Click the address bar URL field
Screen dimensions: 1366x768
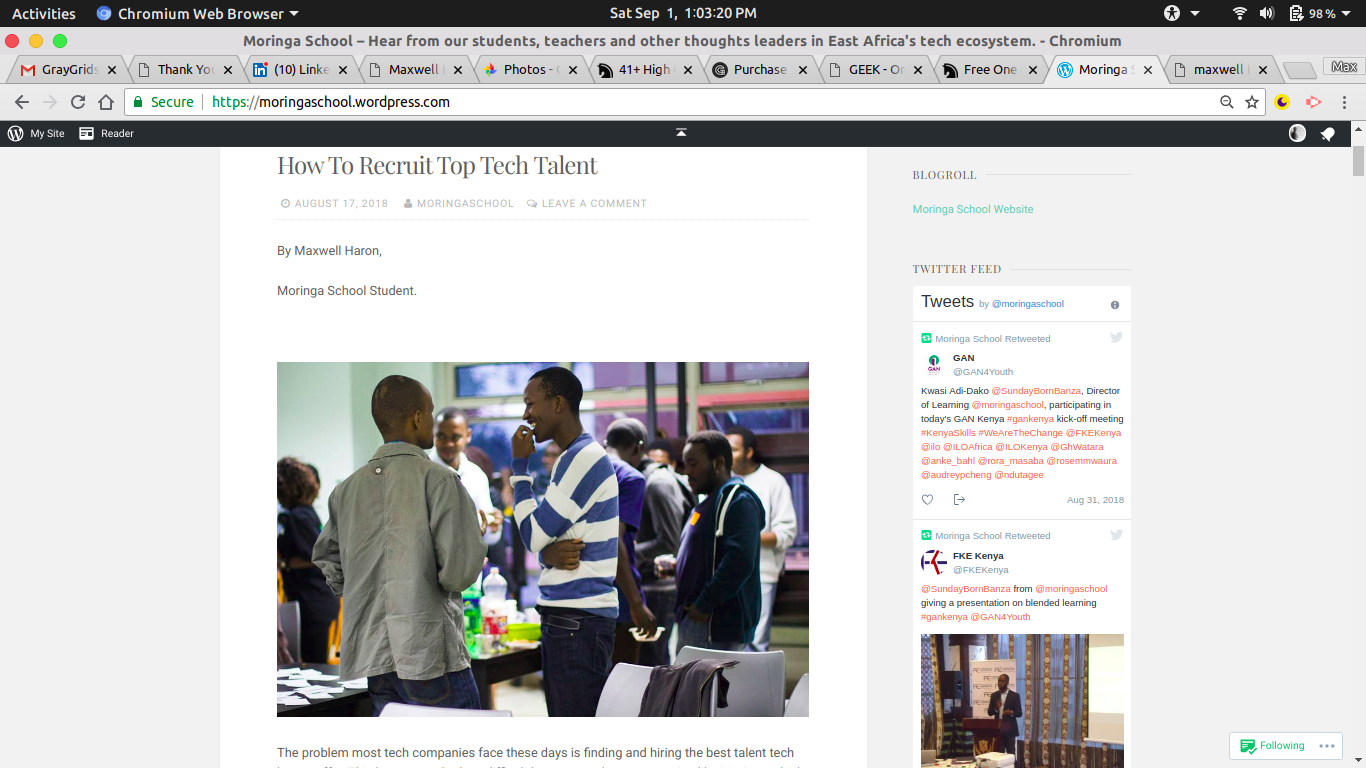[x=700, y=102]
